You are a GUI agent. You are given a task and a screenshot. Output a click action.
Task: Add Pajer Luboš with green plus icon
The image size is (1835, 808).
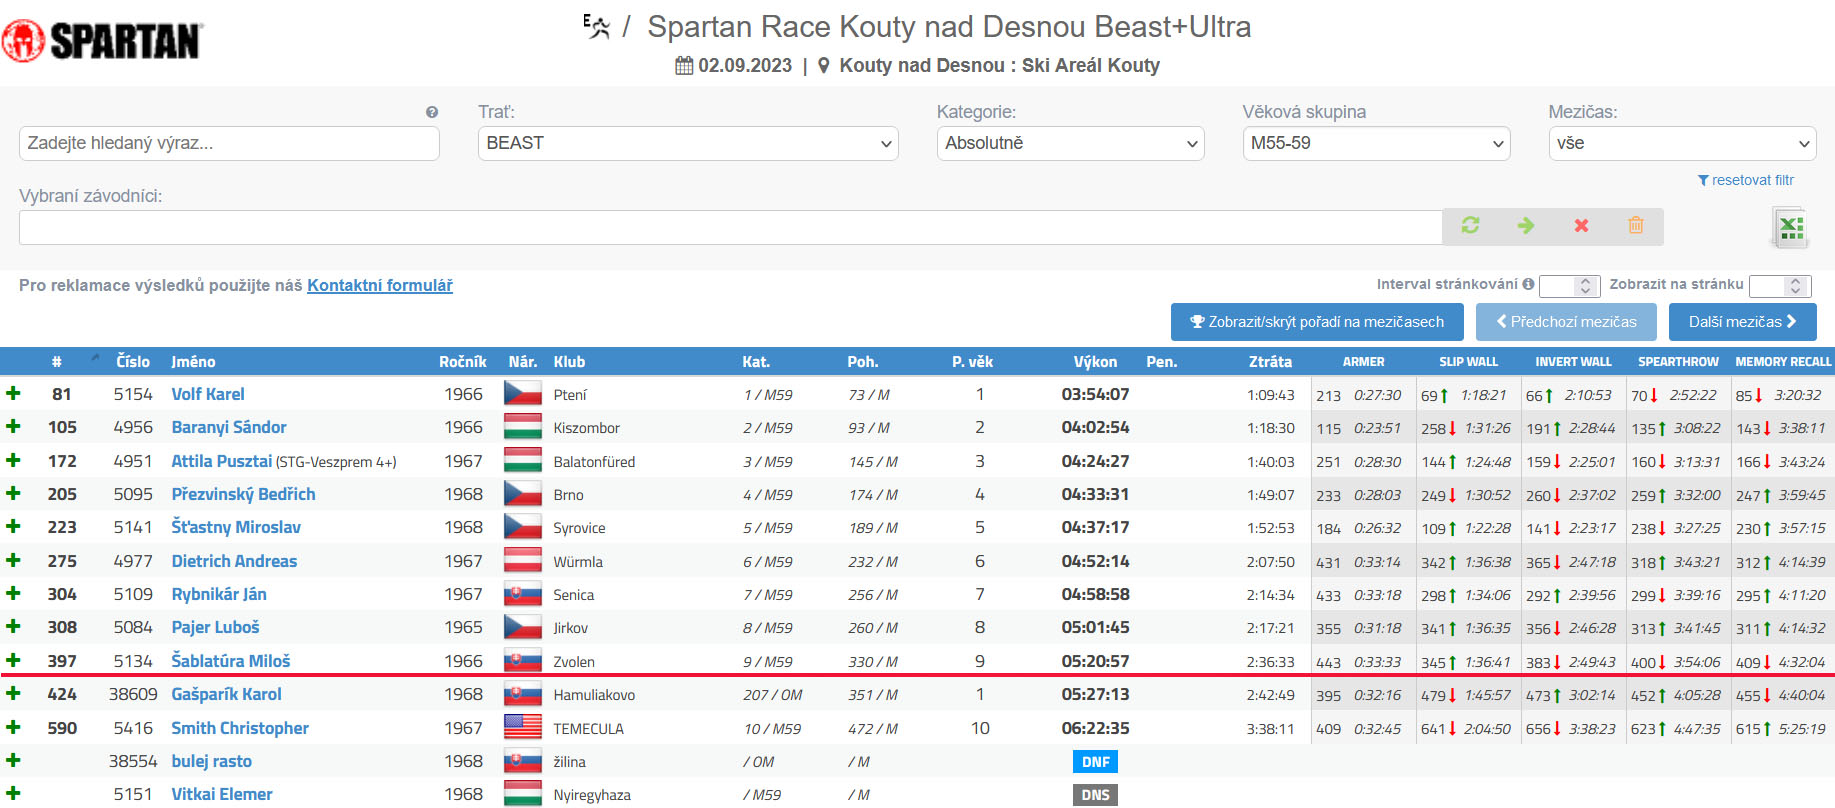pos(13,626)
